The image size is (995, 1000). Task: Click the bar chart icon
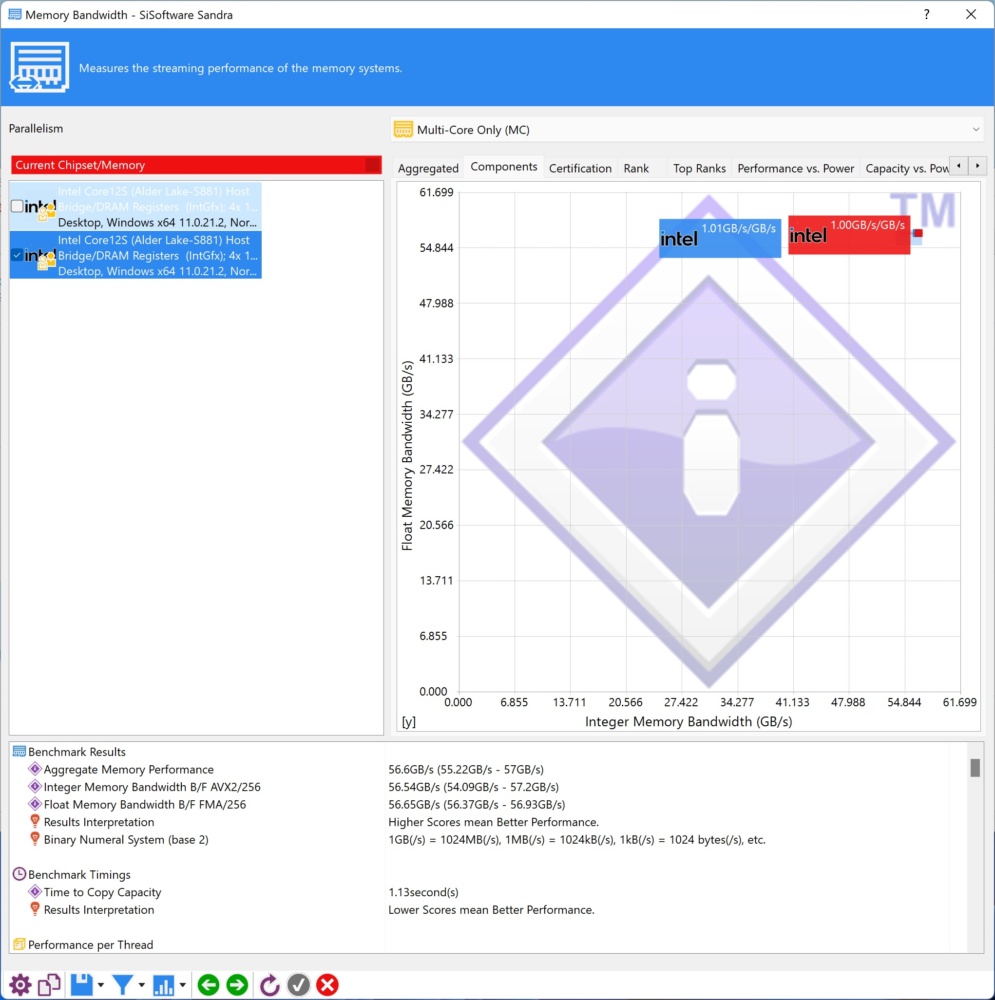pos(163,985)
